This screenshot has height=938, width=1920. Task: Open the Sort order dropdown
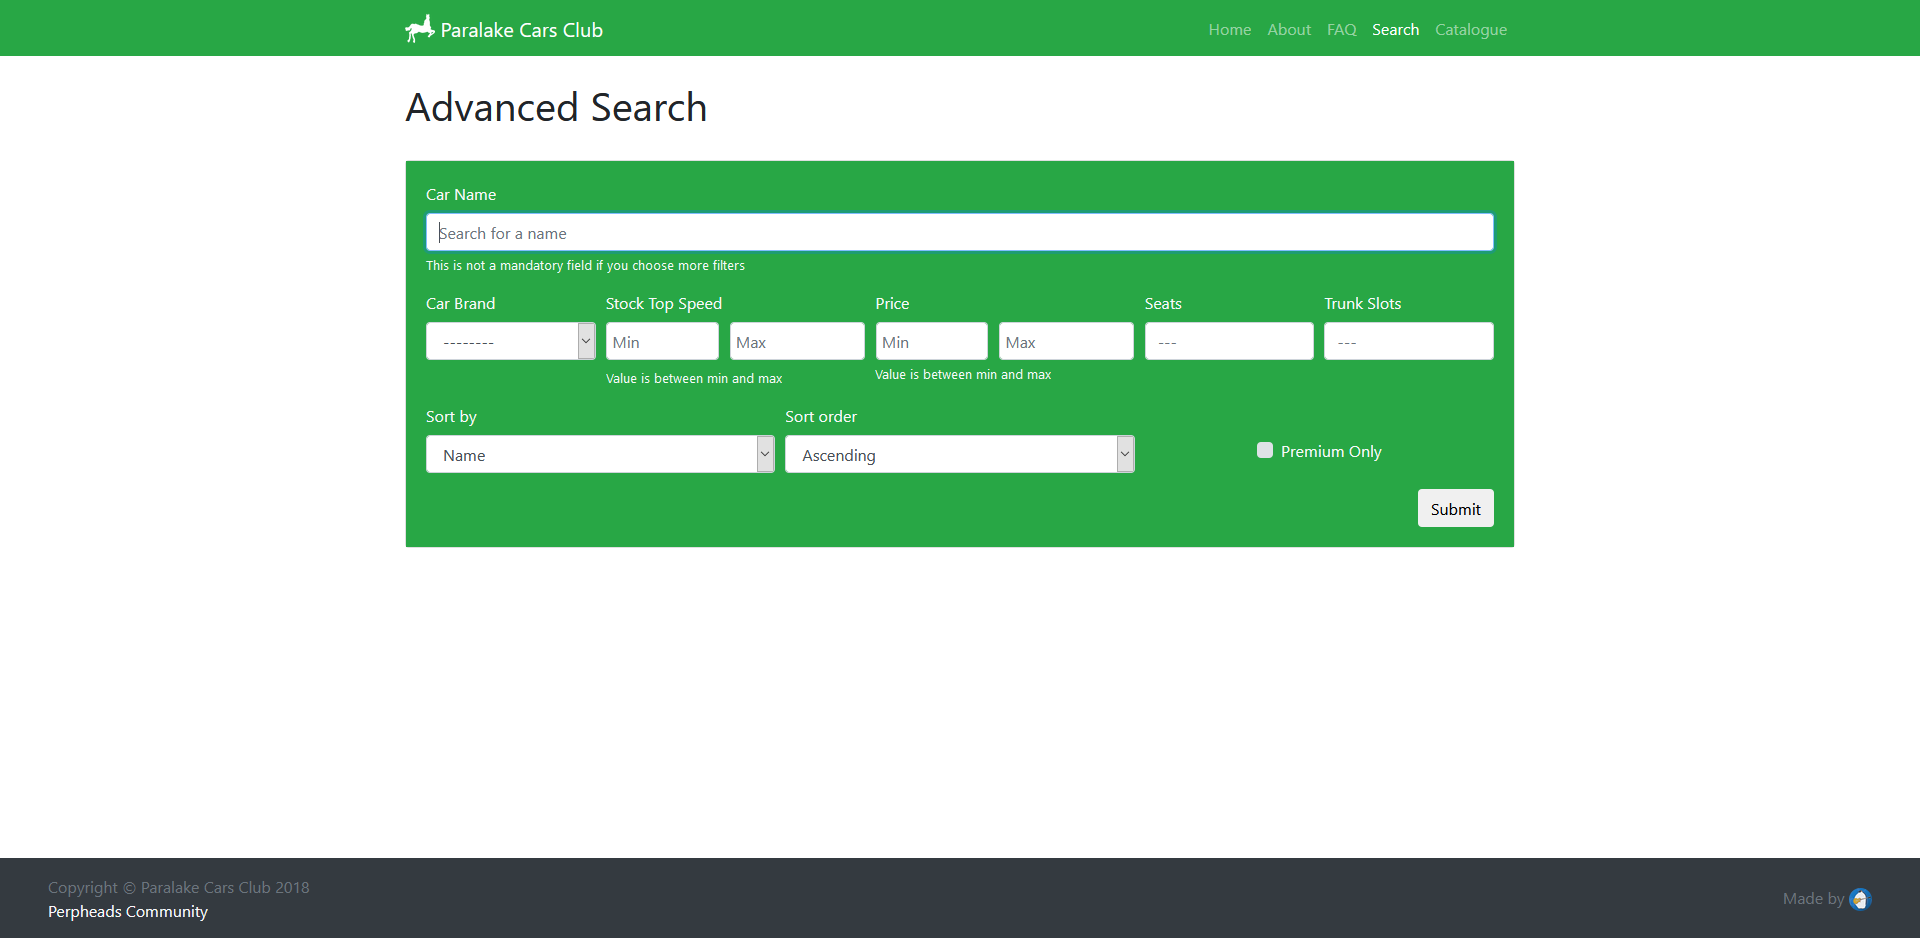959,454
